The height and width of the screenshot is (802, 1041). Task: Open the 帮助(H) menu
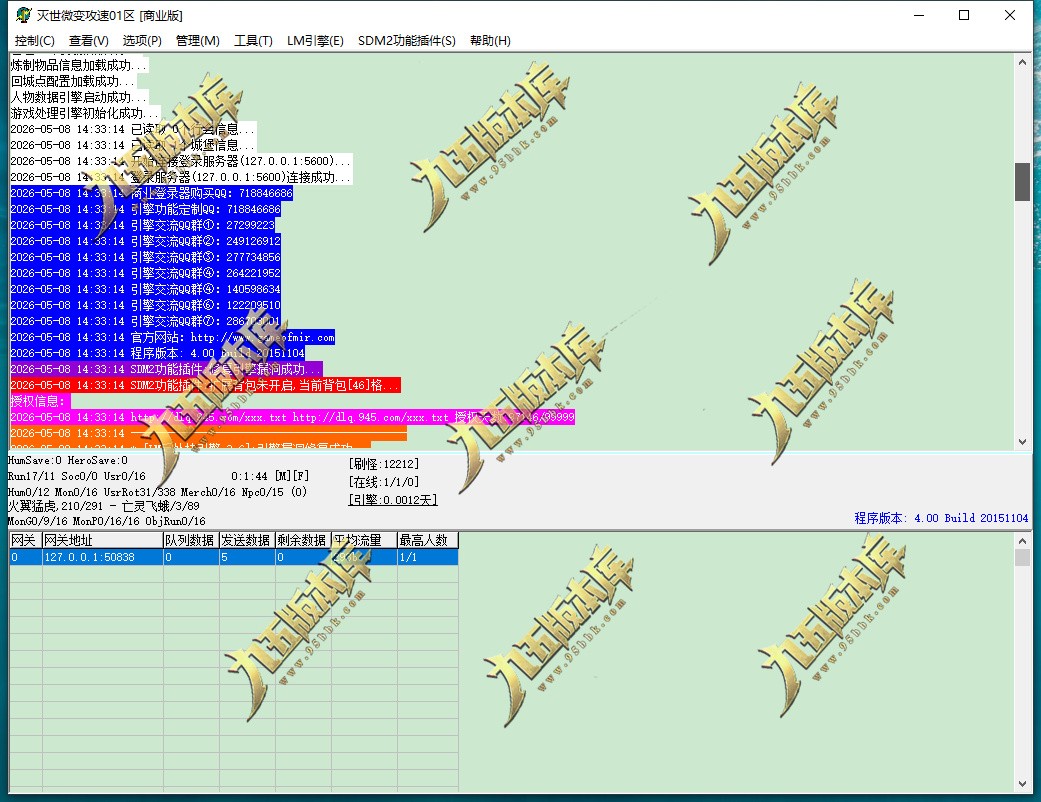tap(490, 40)
